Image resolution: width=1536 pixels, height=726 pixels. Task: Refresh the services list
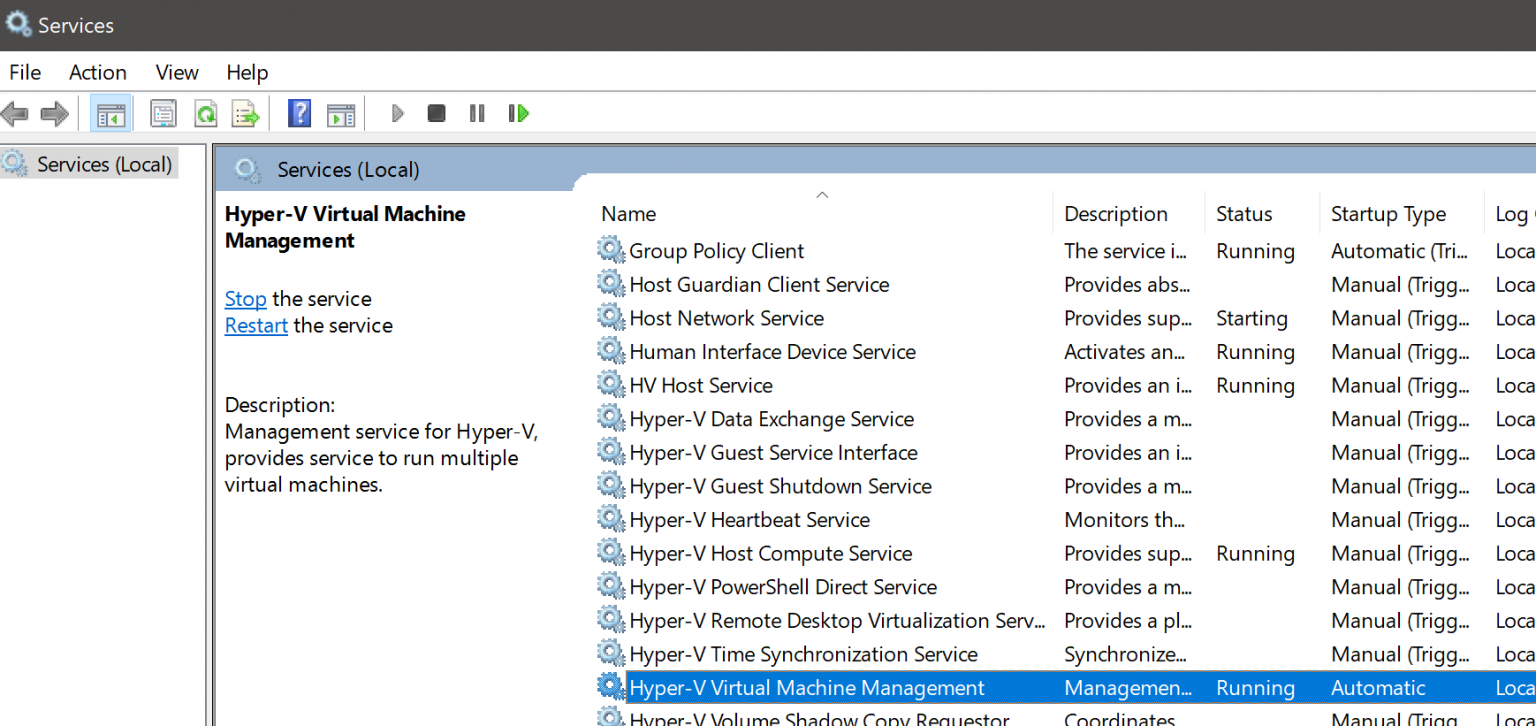point(205,113)
